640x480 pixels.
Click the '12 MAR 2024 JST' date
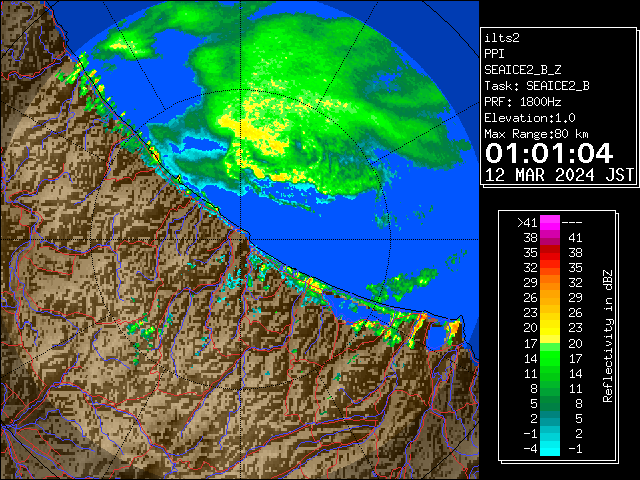(x=560, y=175)
